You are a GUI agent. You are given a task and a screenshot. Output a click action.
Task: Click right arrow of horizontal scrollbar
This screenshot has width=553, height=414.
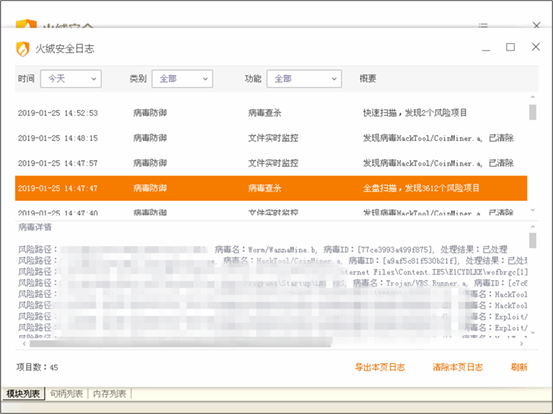pos(522,343)
